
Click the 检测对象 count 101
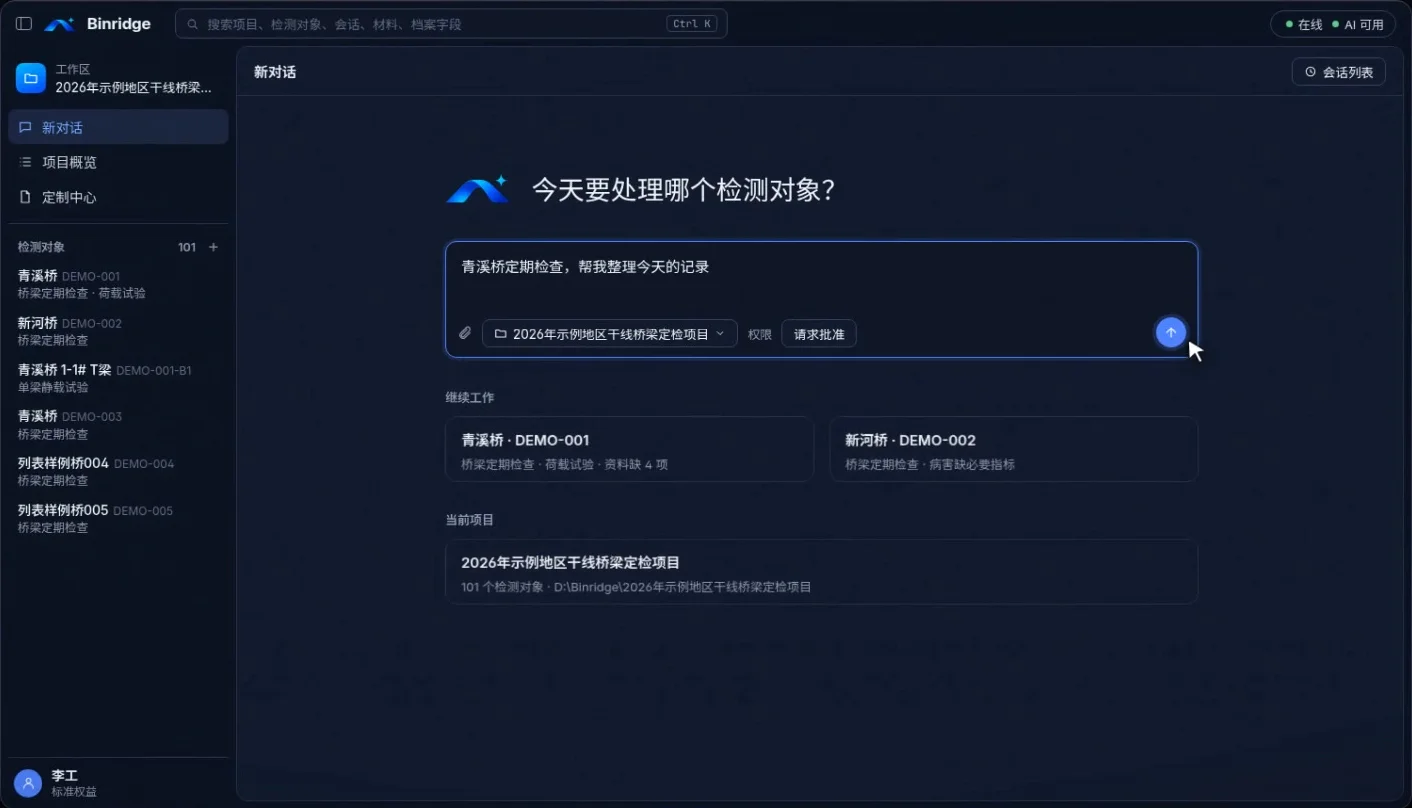point(187,247)
